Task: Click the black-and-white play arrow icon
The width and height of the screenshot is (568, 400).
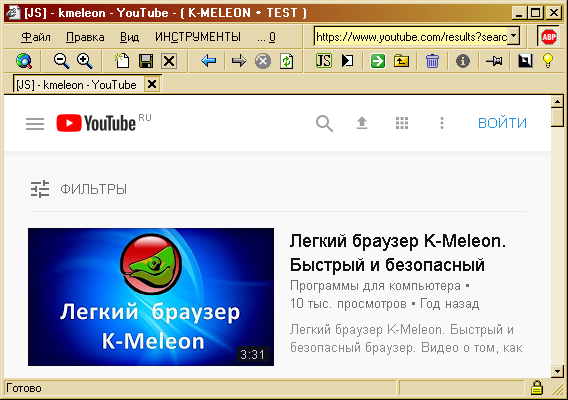Action: click(347, 61)
